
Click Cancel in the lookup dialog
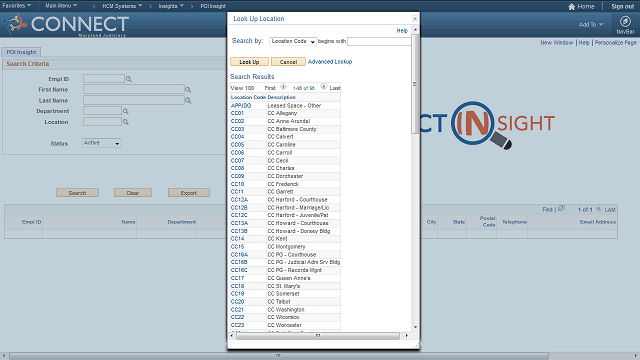pos(288,62)
